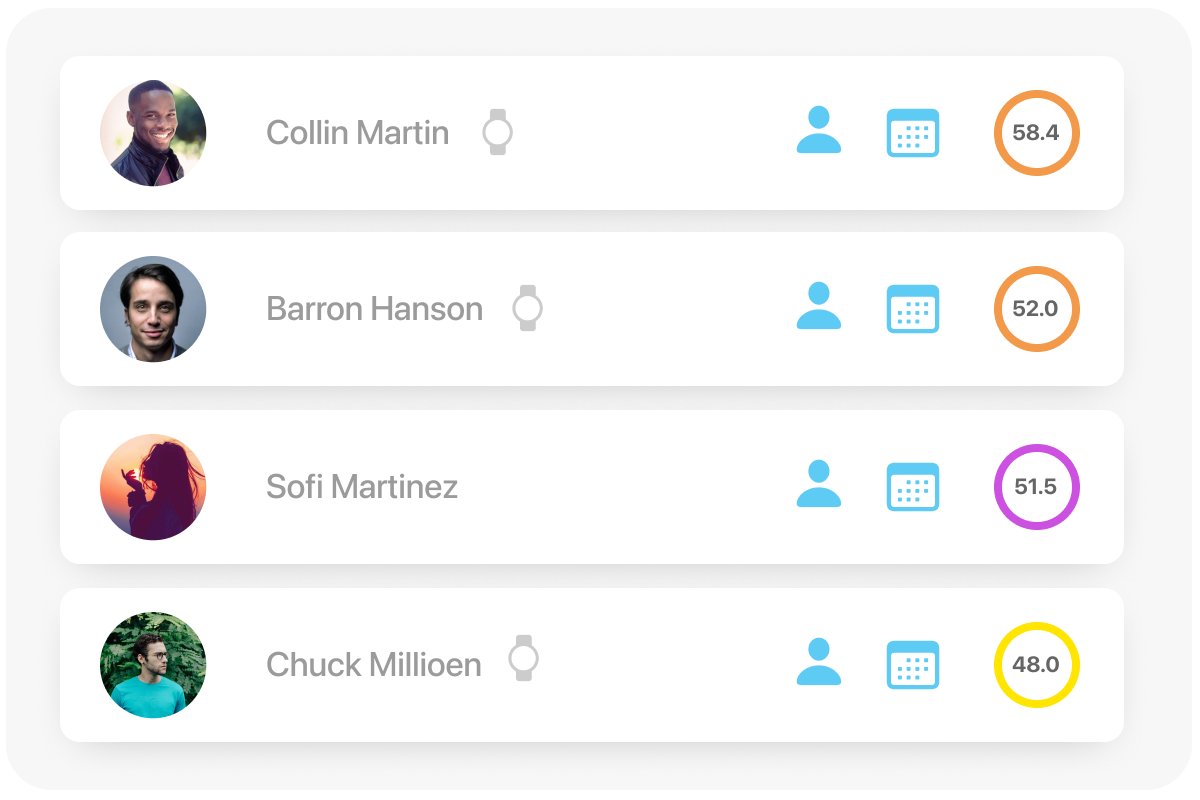Select the orange 58.4 score ring

pyautogui.click(x=1036, y=133)
